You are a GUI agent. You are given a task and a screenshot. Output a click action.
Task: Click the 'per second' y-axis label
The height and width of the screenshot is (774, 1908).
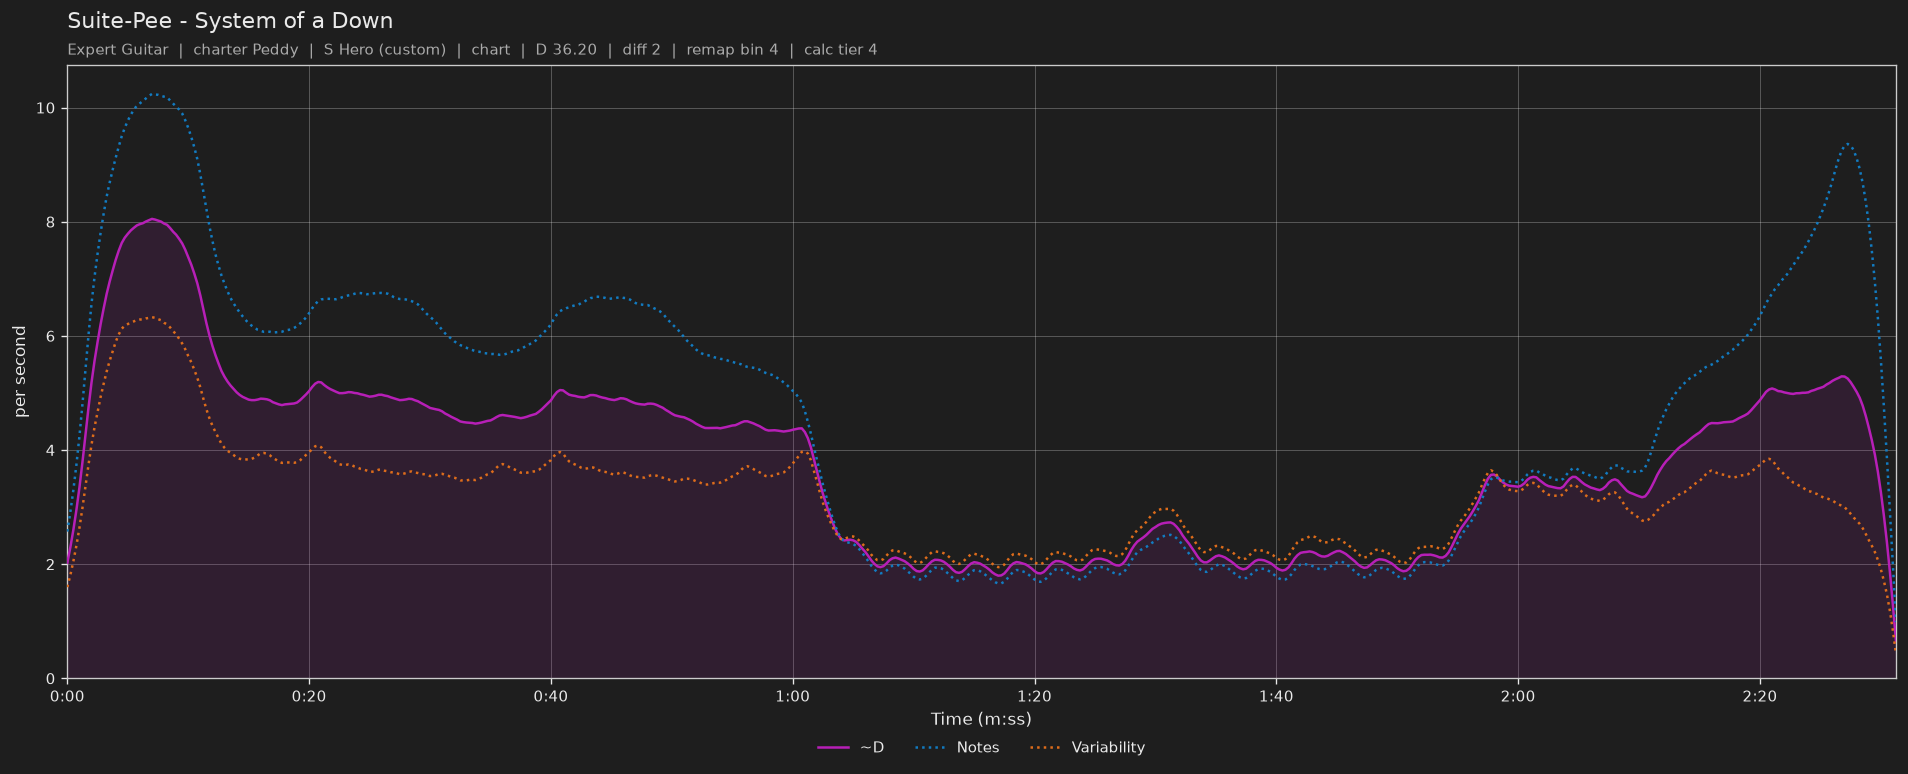tap(20, 371)
